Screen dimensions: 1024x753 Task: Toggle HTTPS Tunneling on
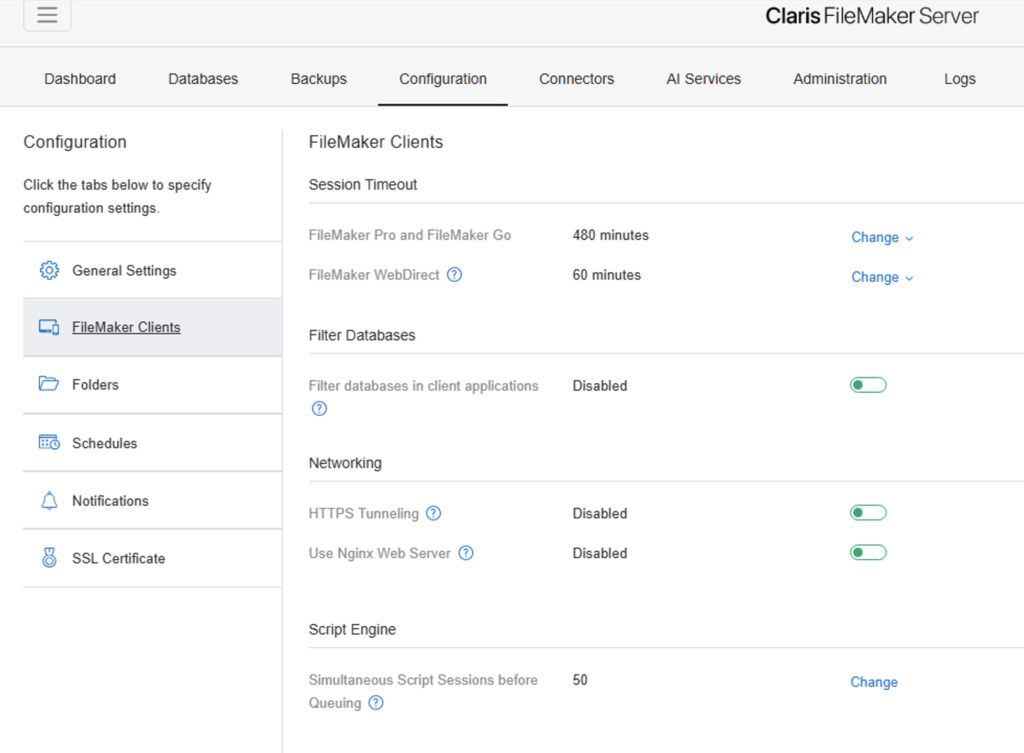[x=868, y=513]
